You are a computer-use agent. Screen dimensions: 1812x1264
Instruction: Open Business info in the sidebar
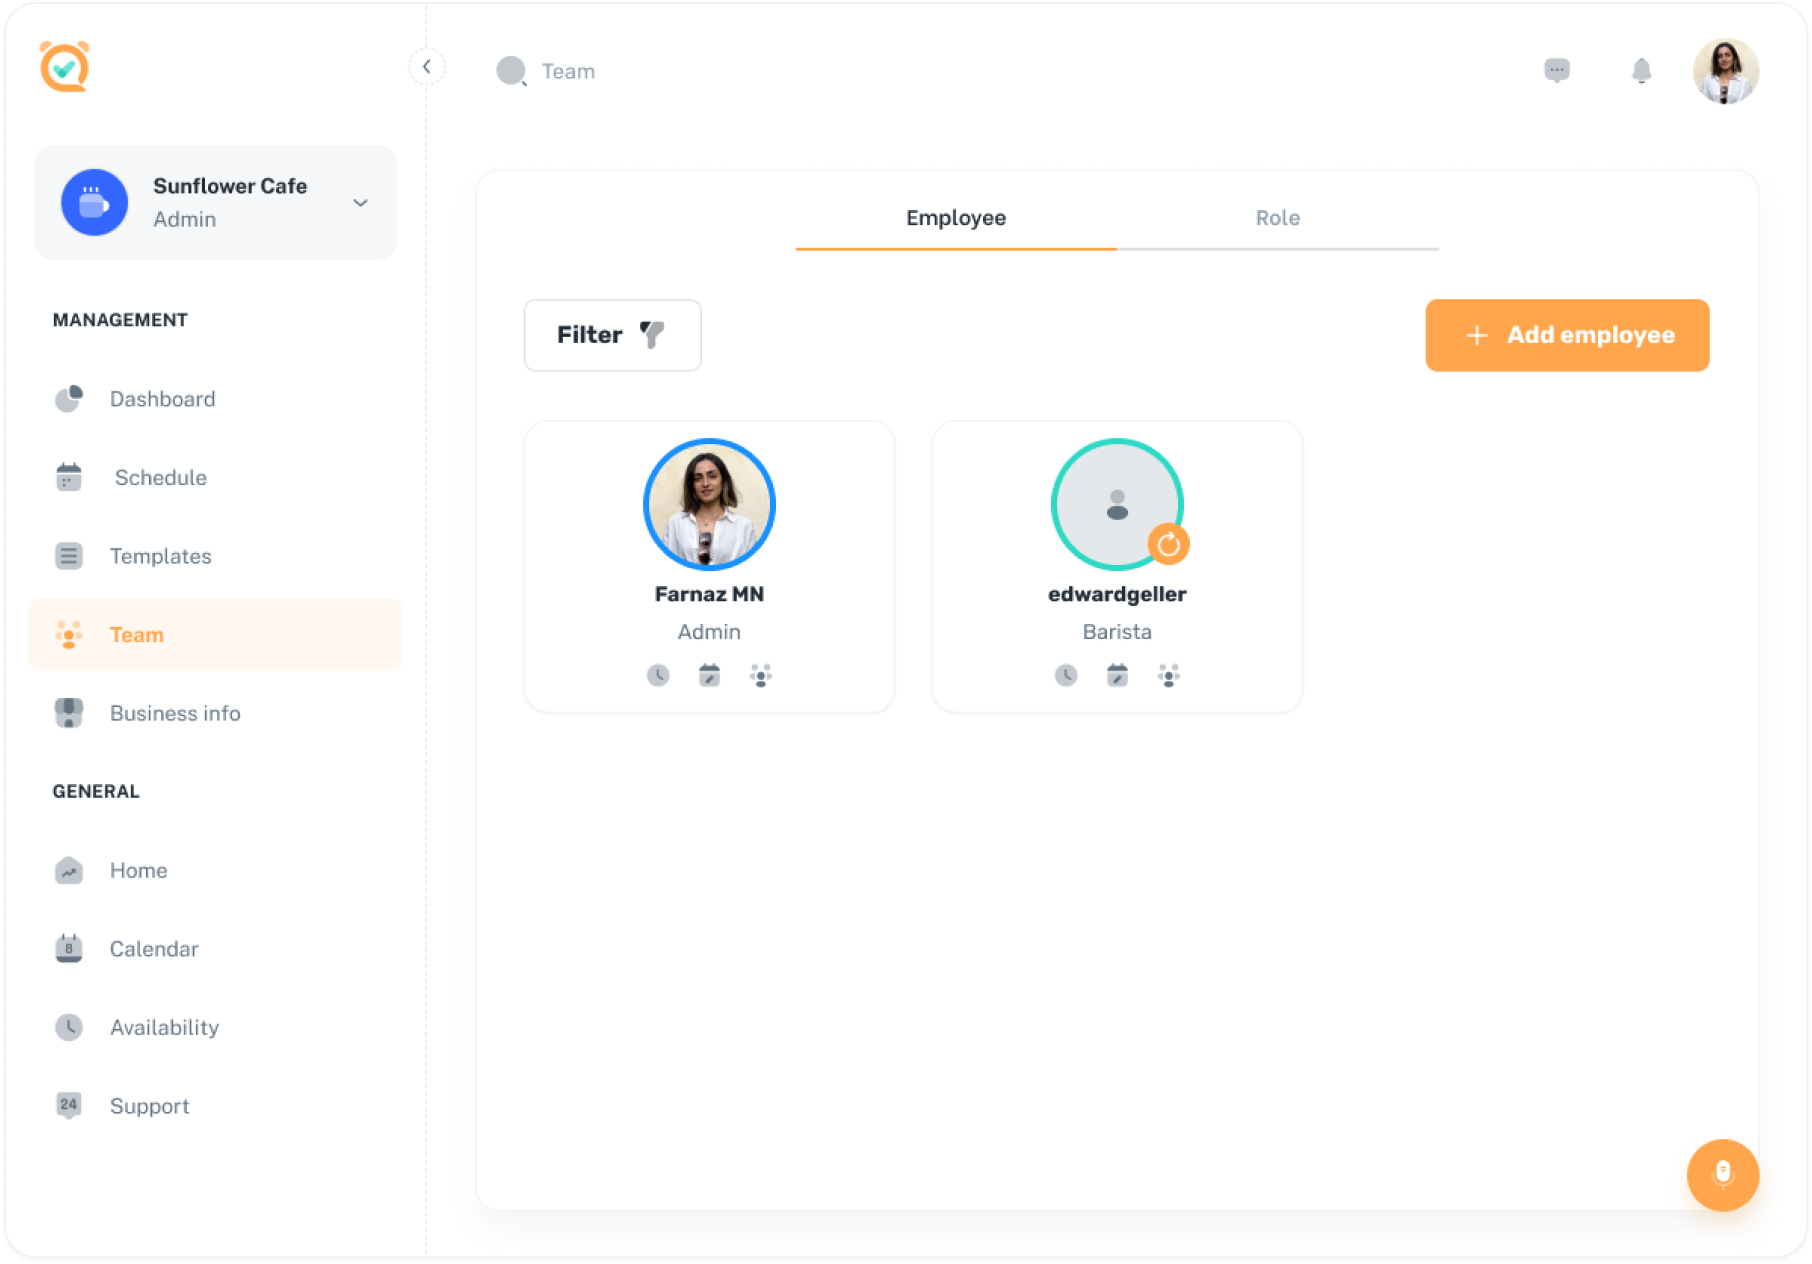click(175, 713)
